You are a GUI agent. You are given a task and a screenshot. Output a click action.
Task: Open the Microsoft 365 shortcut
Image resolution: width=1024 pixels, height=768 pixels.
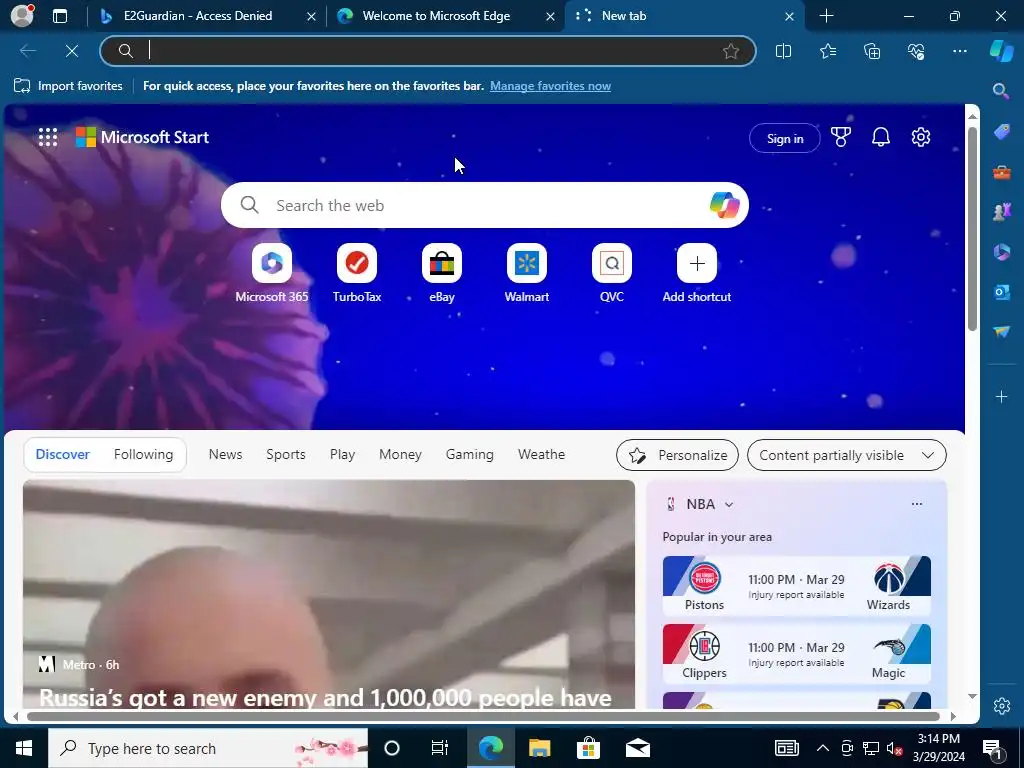click(x=272, y=274)
